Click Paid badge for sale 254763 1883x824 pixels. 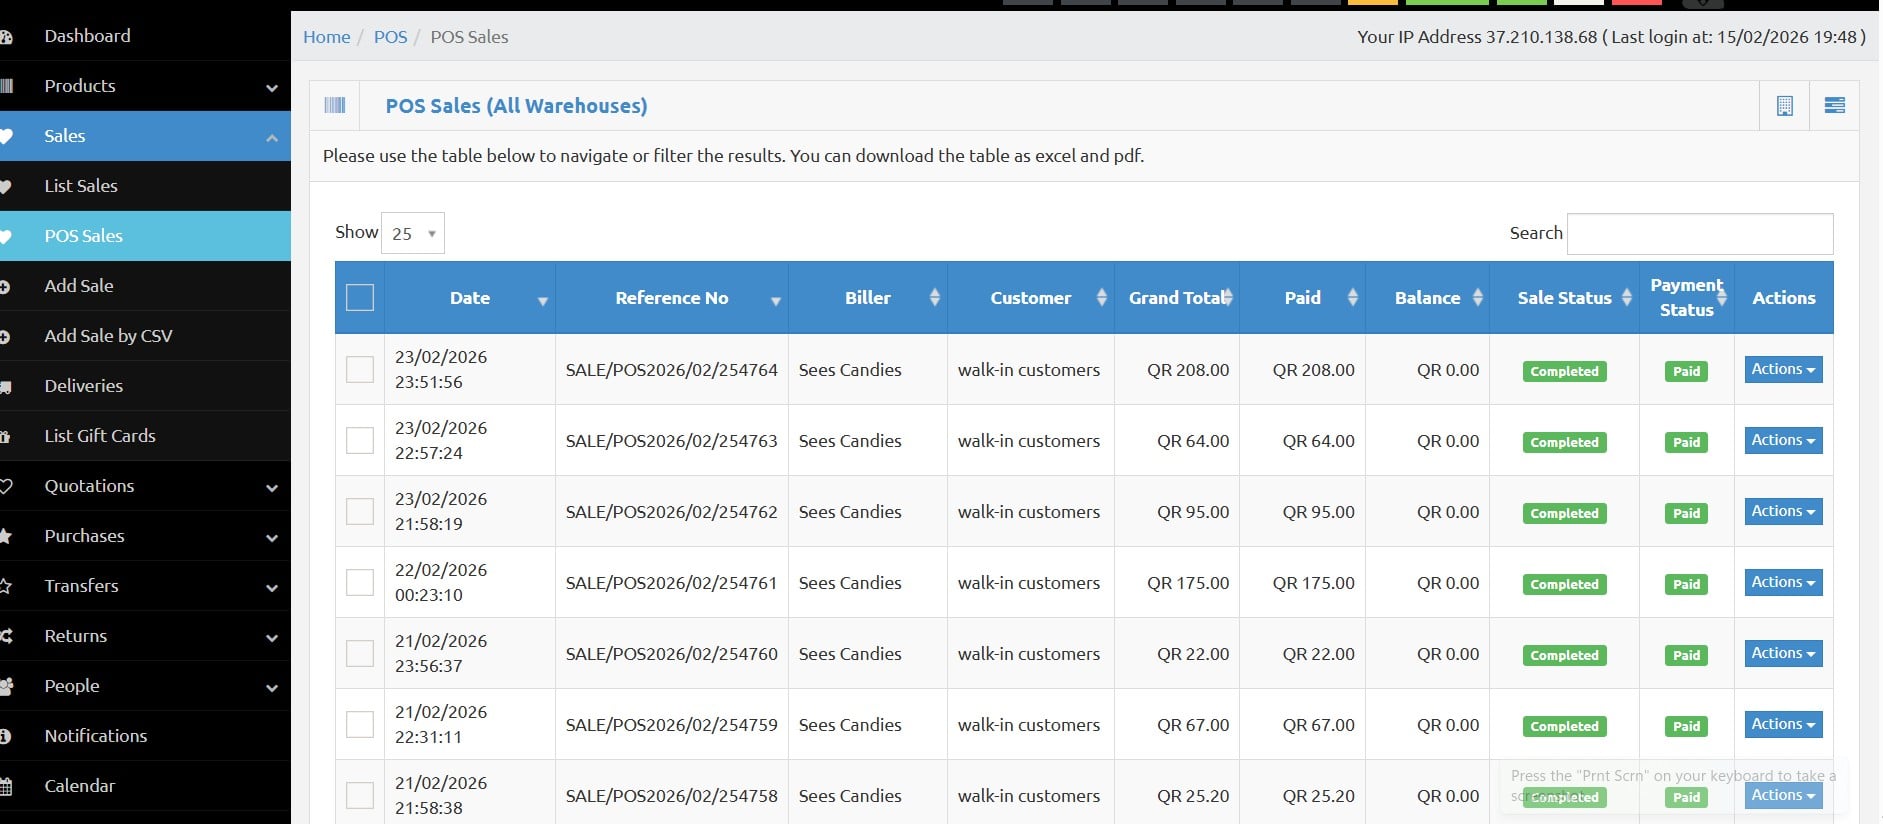click(x=1686, y=442)
